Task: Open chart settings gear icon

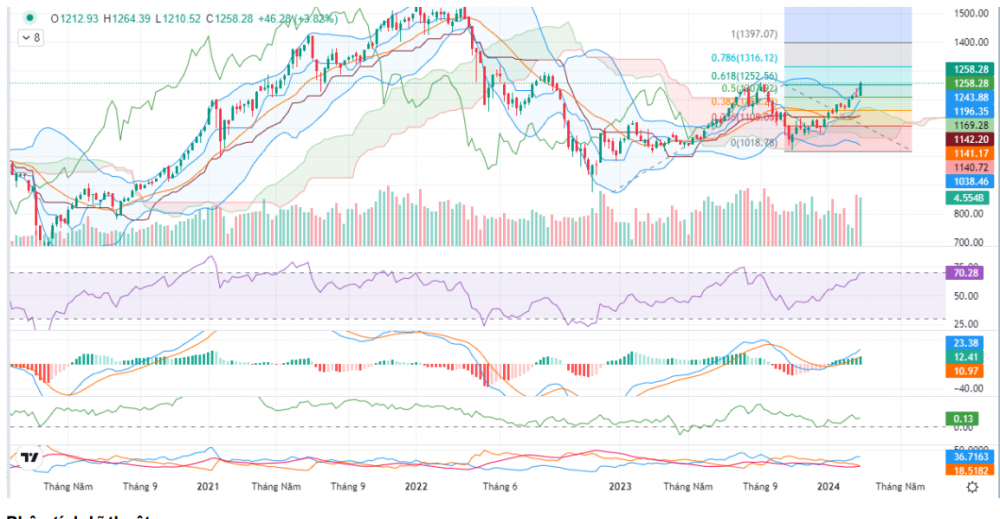Action: pyautogui.click(x=972, y=487)
